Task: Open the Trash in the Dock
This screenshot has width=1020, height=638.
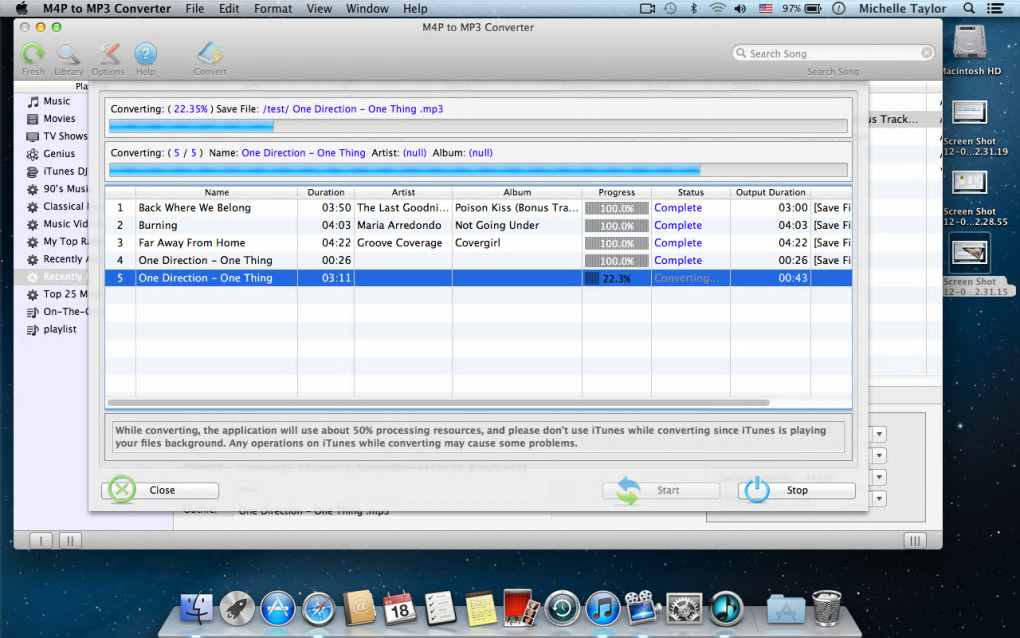Action: pyautogui.click(x=826, y=608)
